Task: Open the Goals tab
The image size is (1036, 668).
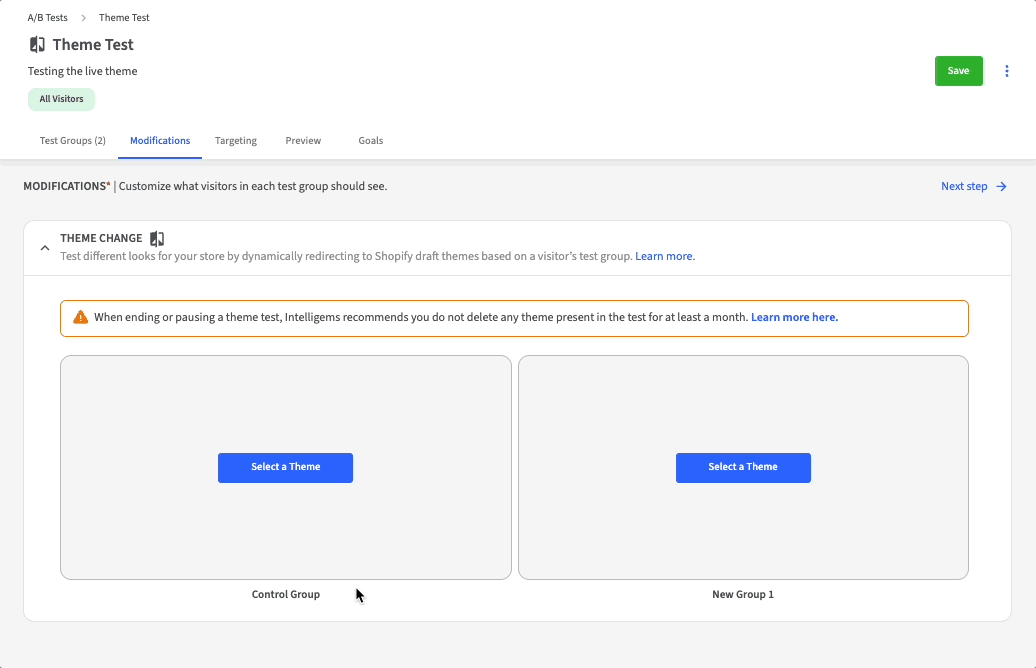Action: pyautogui.click(x=371, y=141)
